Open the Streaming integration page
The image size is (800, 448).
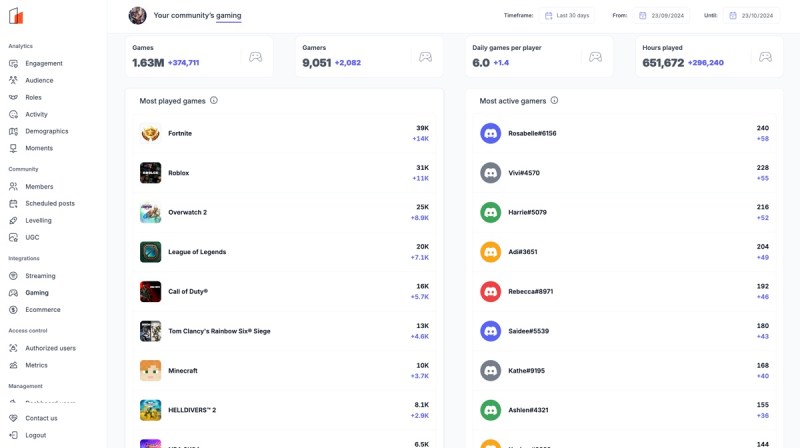(x=40, y=276)
